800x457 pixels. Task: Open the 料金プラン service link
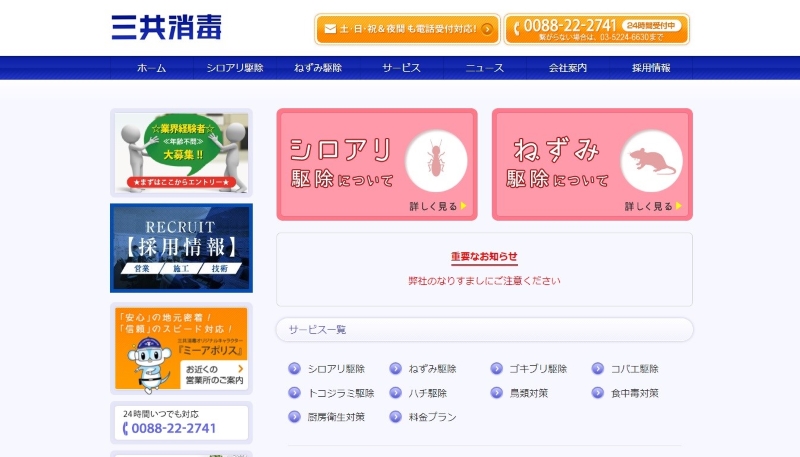coord(432,417)
